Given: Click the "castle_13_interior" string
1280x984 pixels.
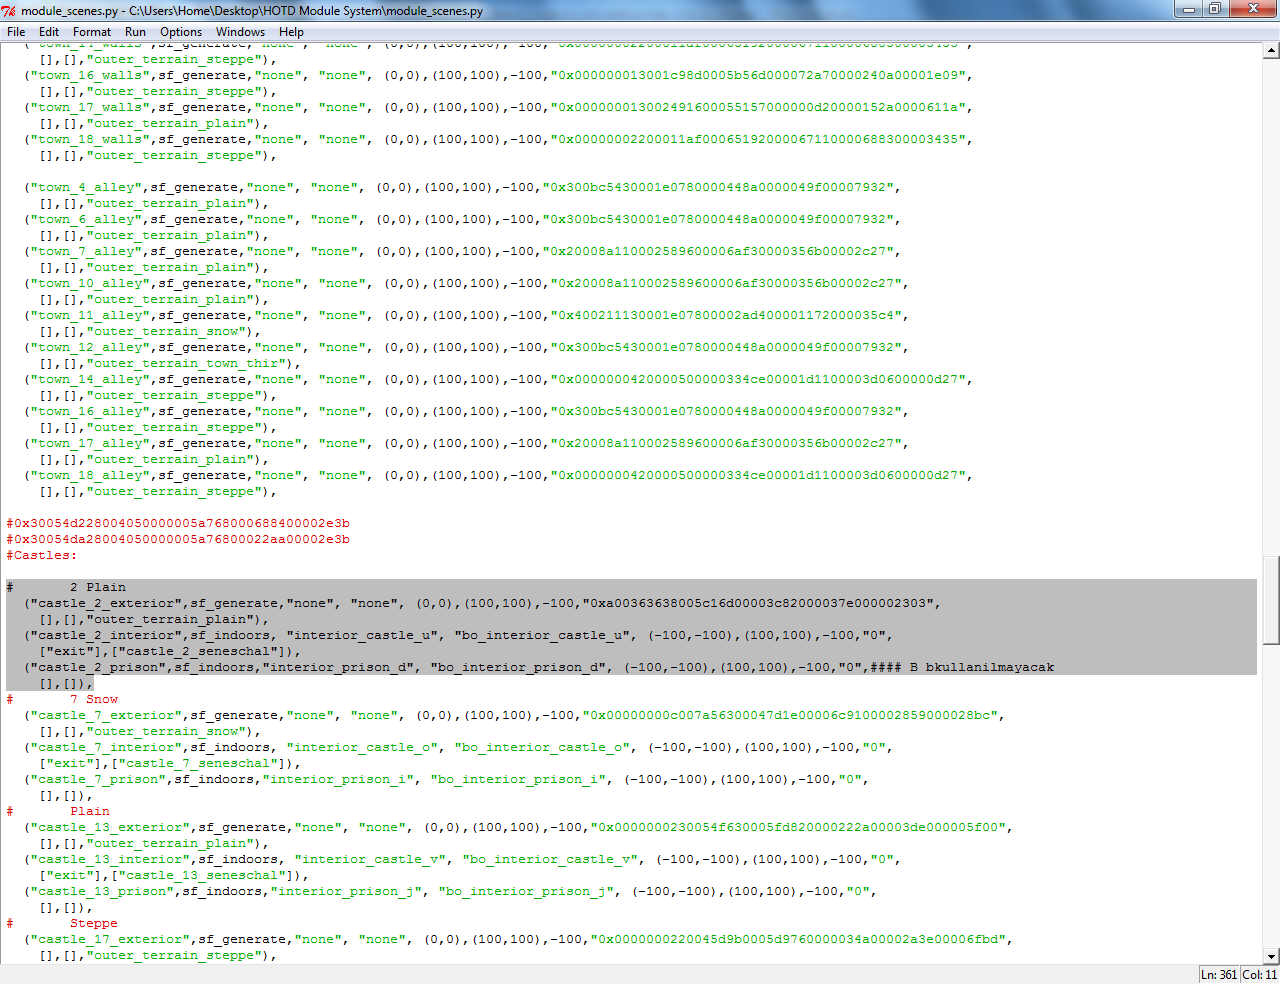Looking at the screenshot, I should [112, 859].
